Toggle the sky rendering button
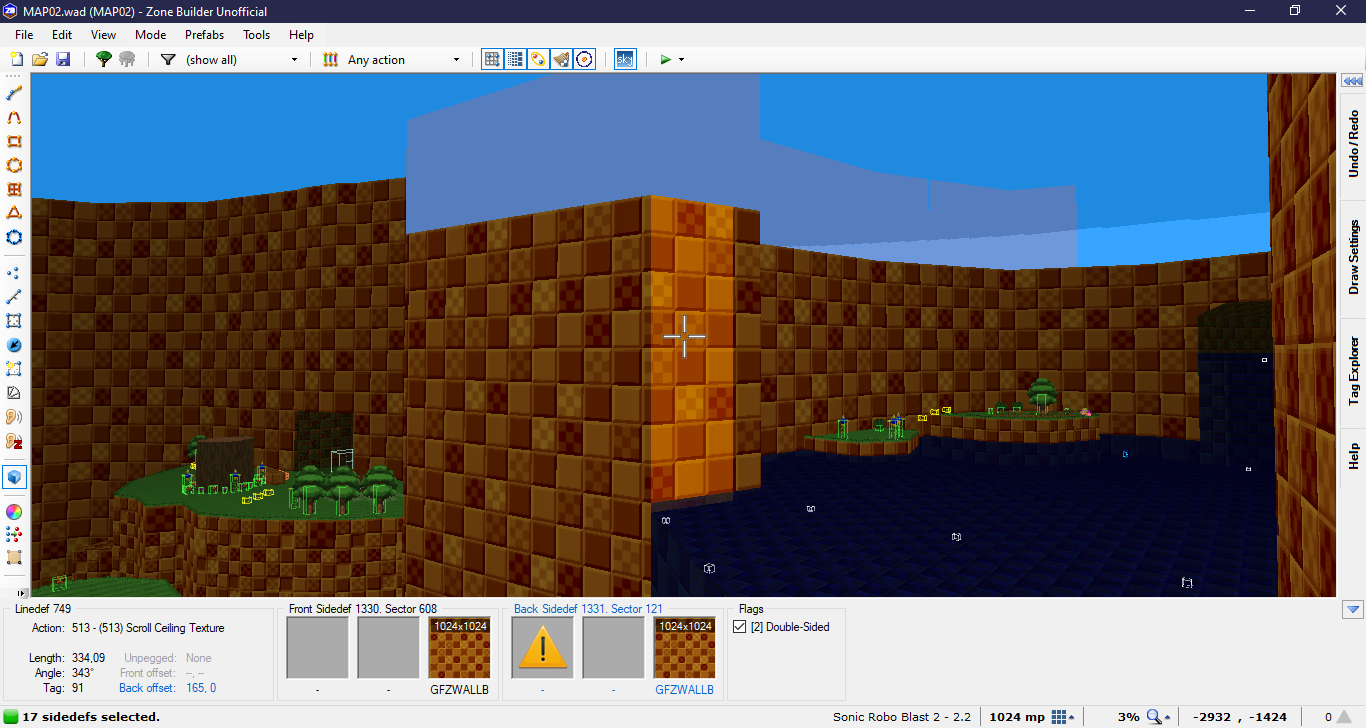 (x=625, y=60)
